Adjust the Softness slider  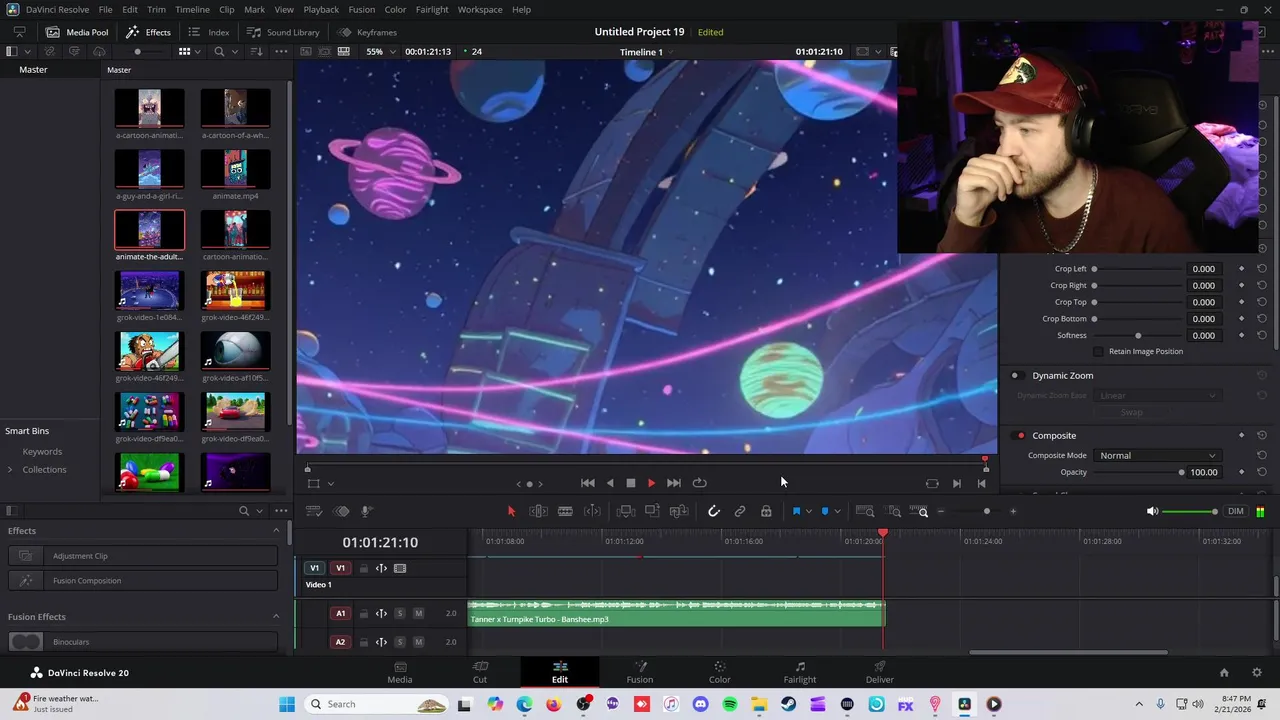[x=1137, y=336]
